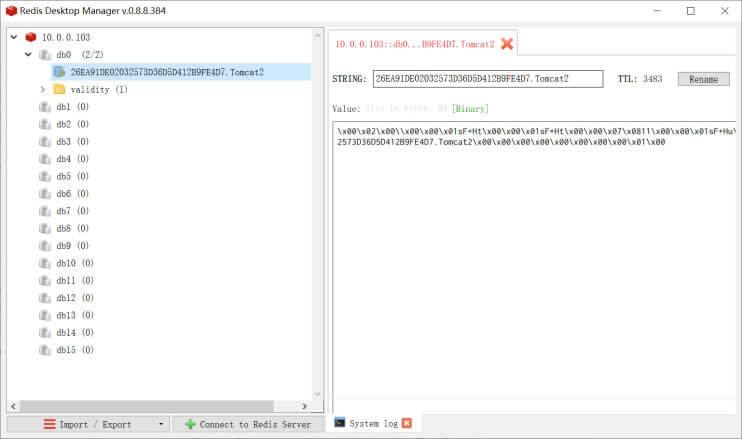
Task: Click the db11 database icon
Action: tap(45, 281)
